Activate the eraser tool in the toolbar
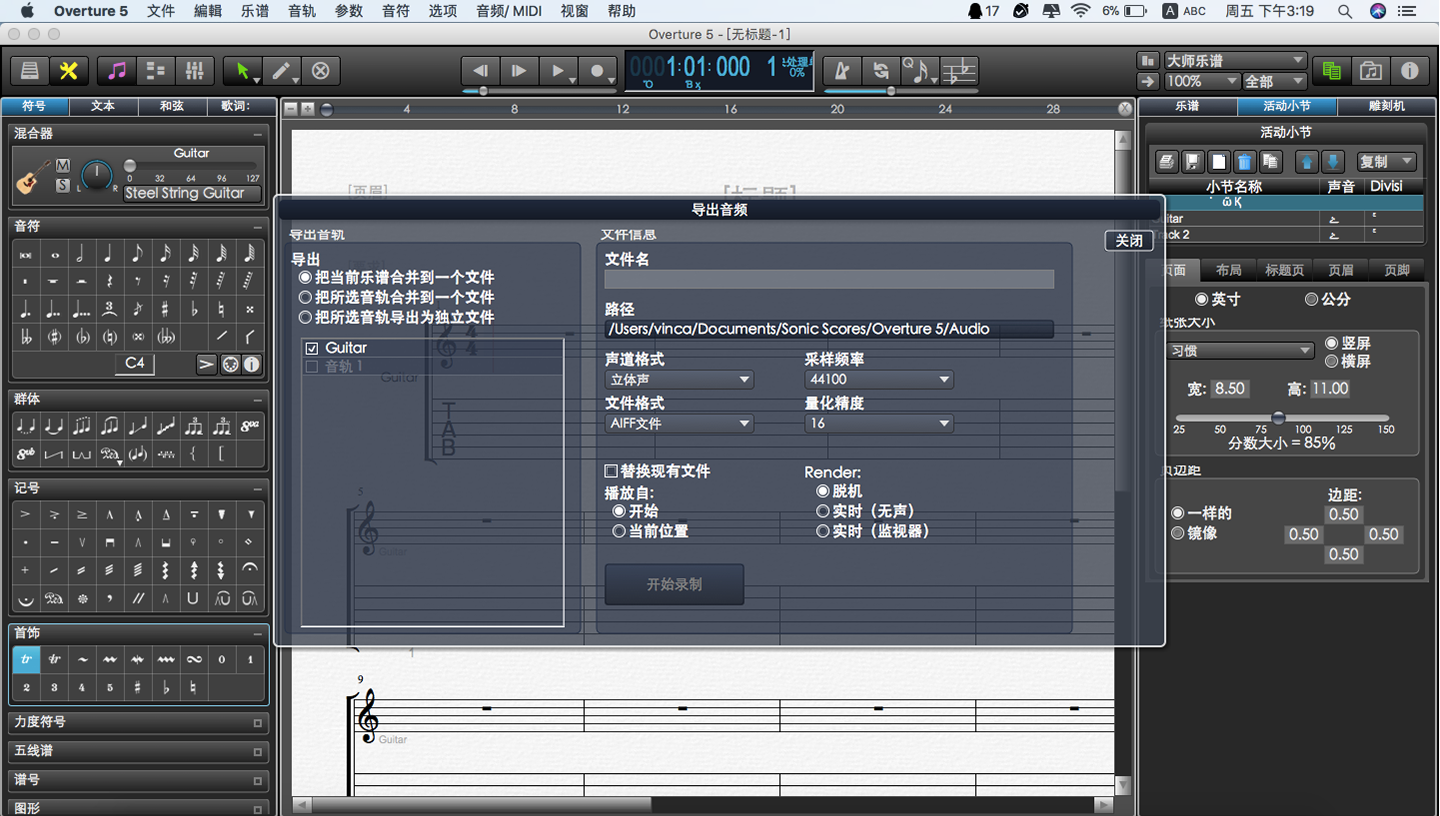Viewport: 1440px width, 816px height. pyautogui.click(x=320, y=71)
